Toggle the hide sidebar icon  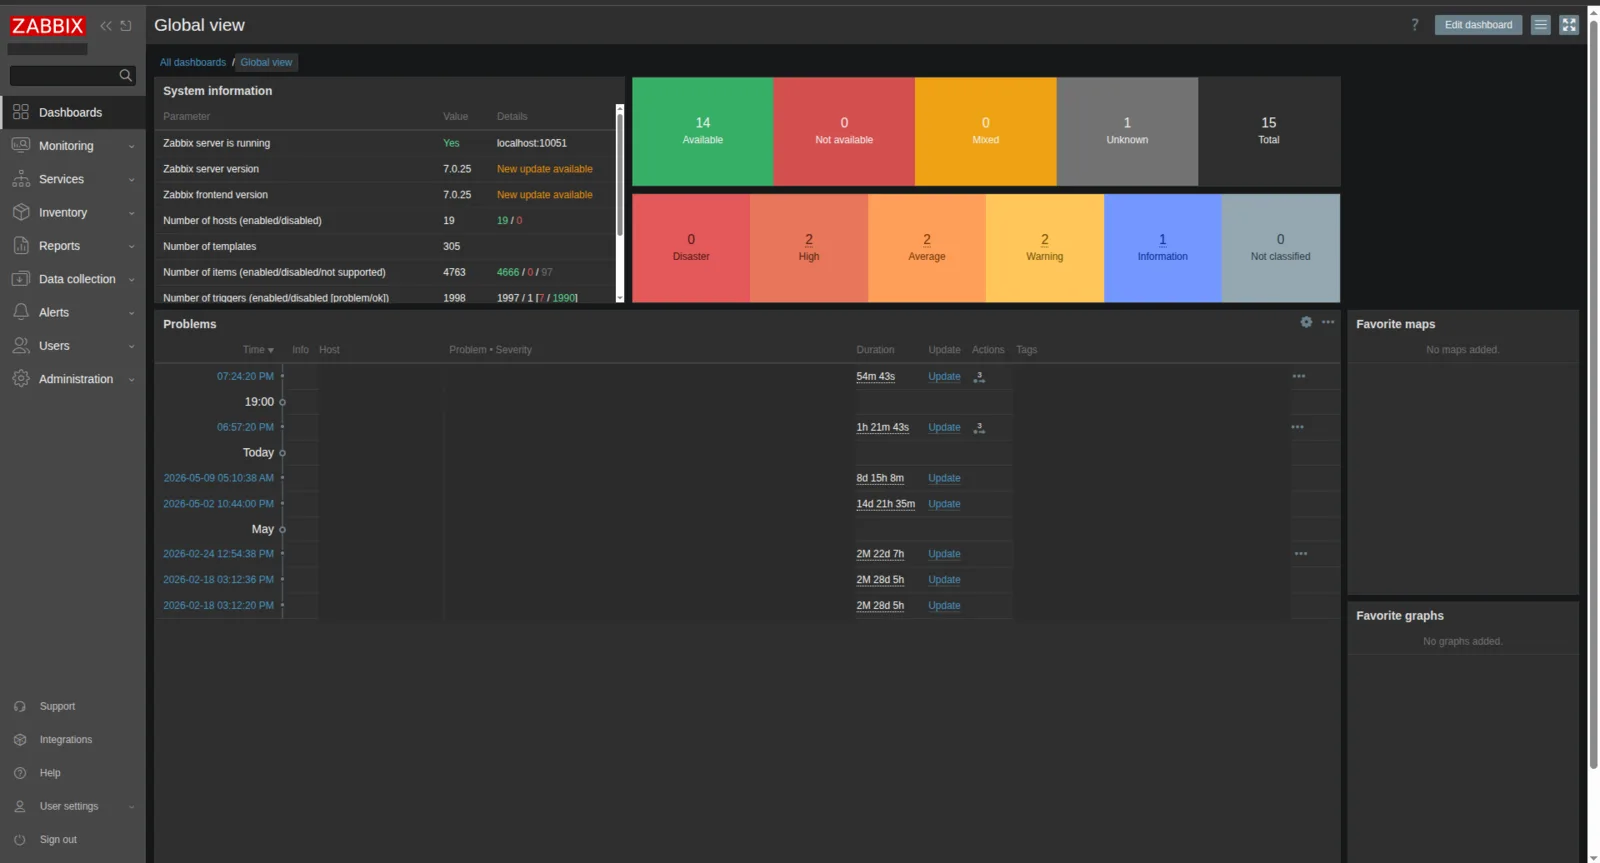pos(126,26)
